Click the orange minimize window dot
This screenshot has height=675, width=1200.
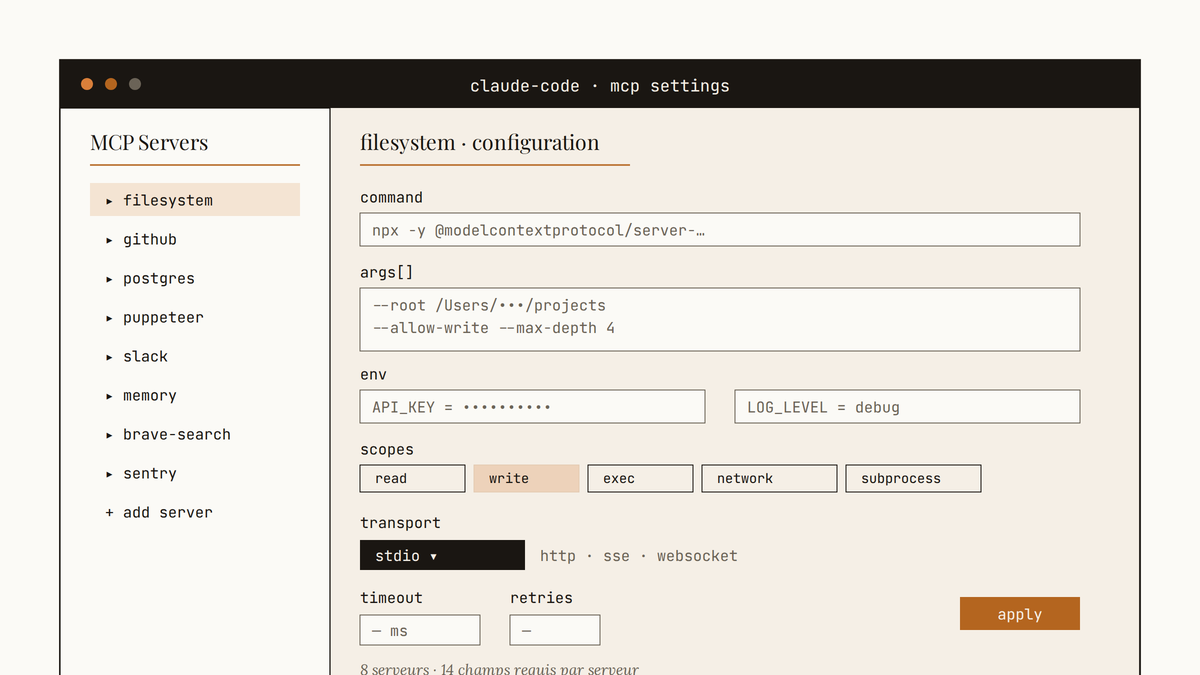tap(111, 84)
